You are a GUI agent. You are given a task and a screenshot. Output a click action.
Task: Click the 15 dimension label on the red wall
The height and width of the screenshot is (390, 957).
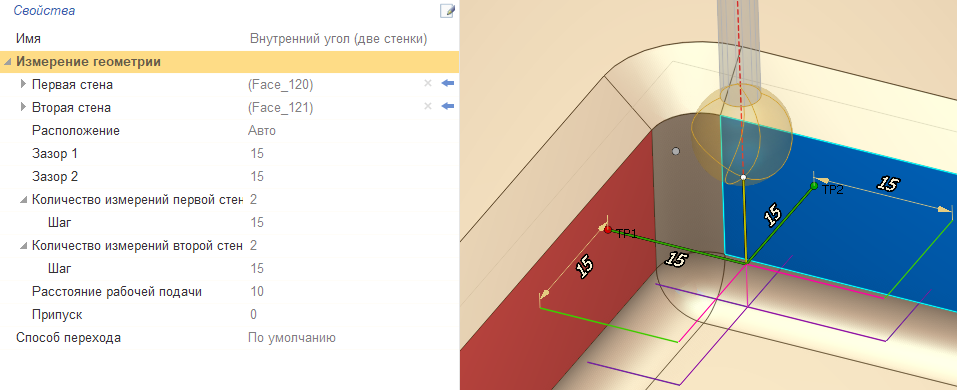(585, 267)
